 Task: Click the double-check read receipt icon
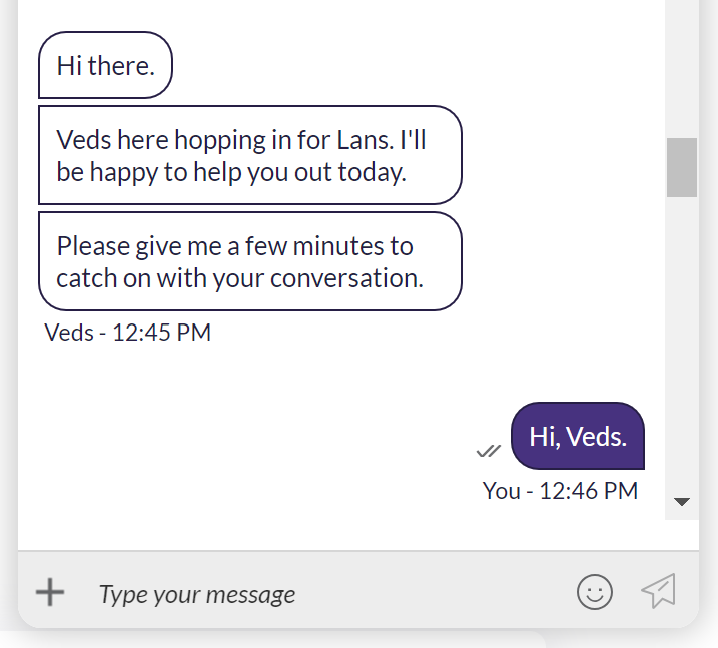pos(488,451)
